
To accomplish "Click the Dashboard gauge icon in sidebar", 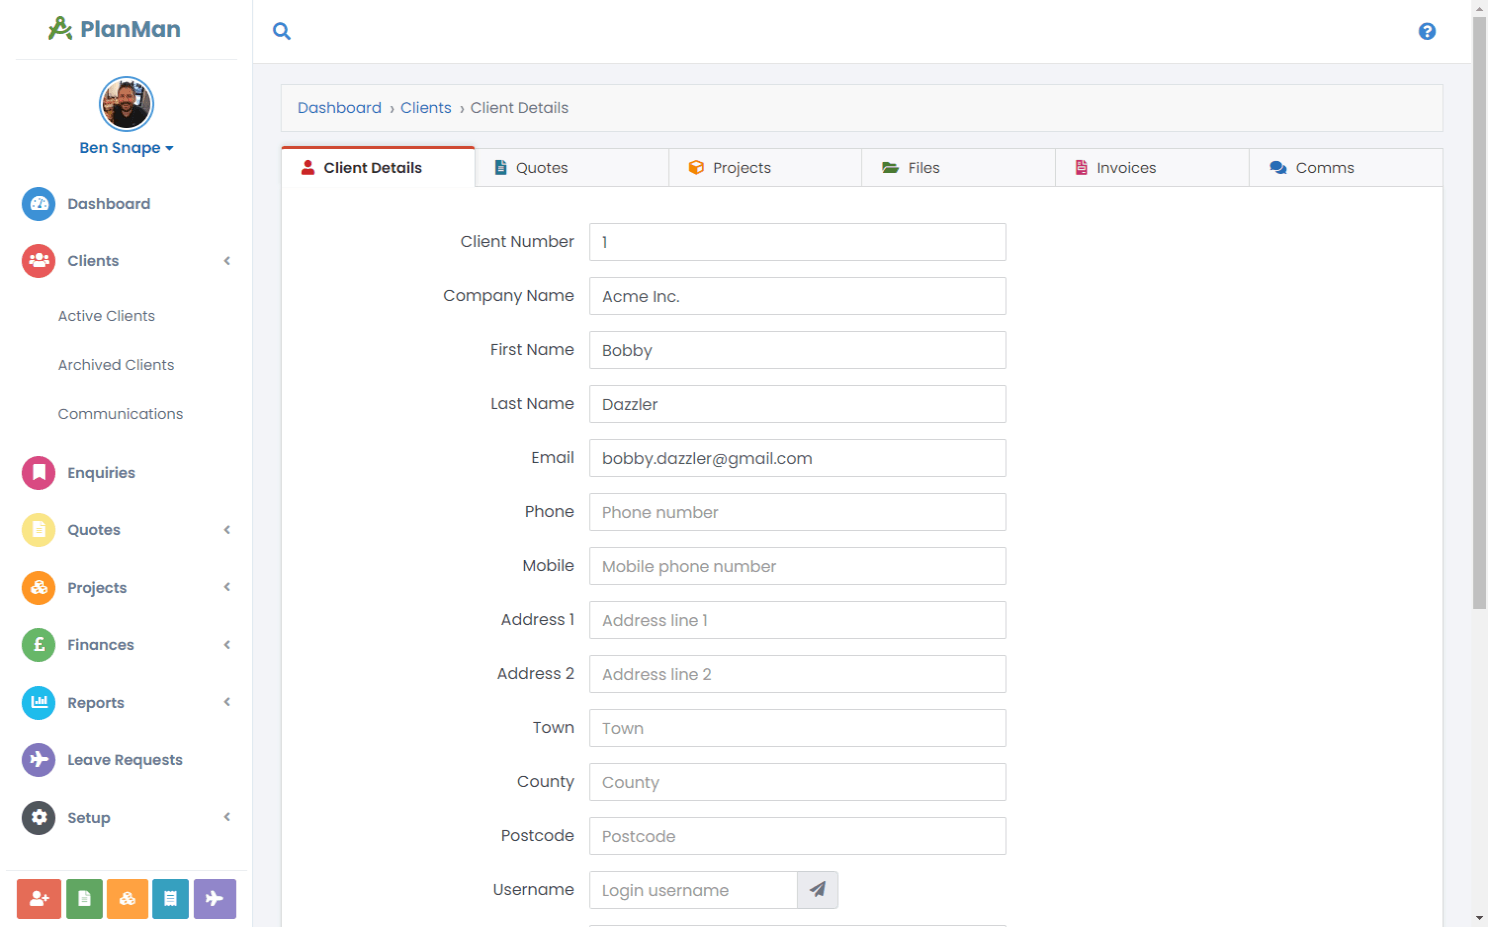I will 39,204.
